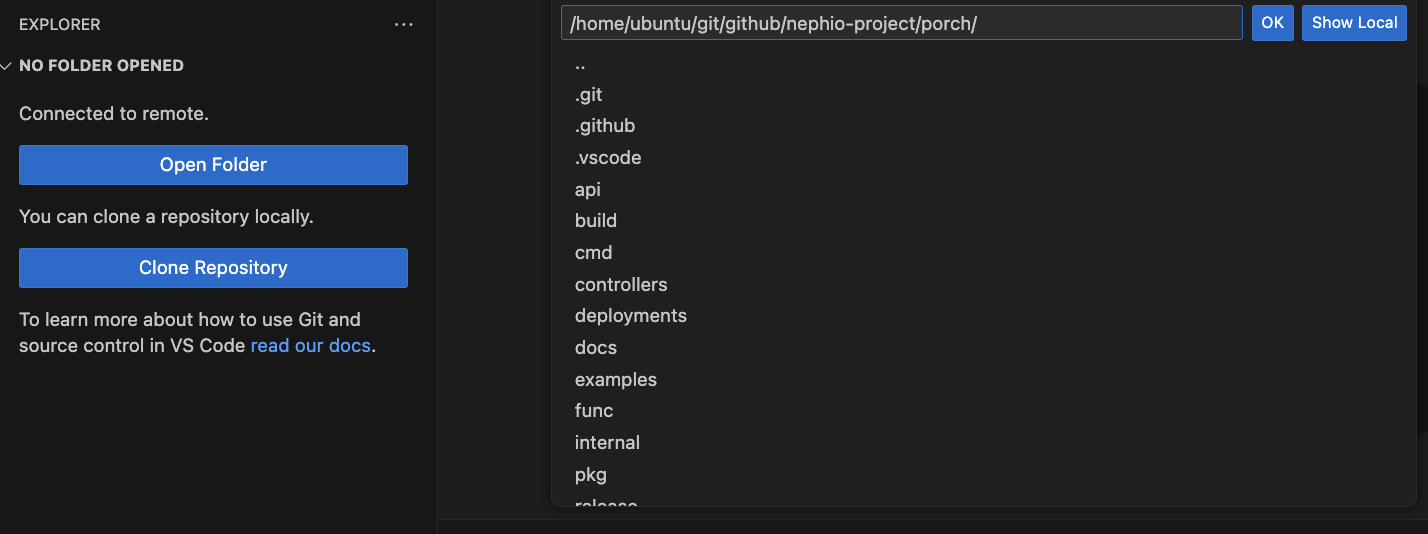Select the cmd folder entry
Viewport: 1428px width, 534px height.
pyautogui.click(x=593, y=253)
